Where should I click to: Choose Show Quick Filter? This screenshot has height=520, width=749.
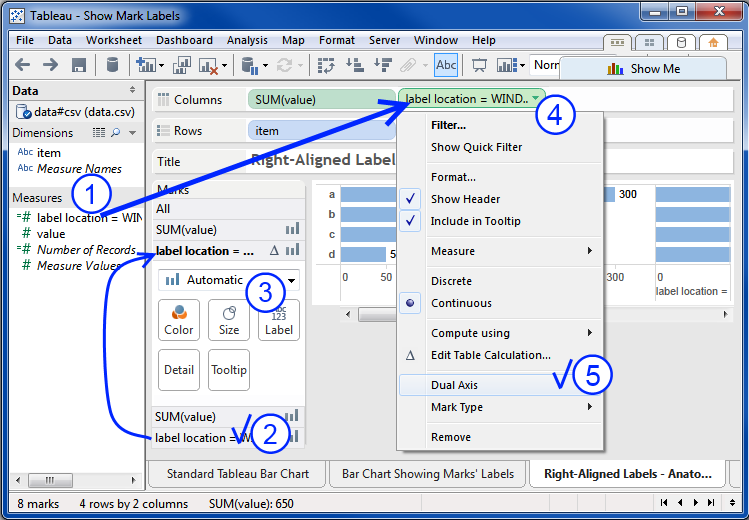[500, 147]
